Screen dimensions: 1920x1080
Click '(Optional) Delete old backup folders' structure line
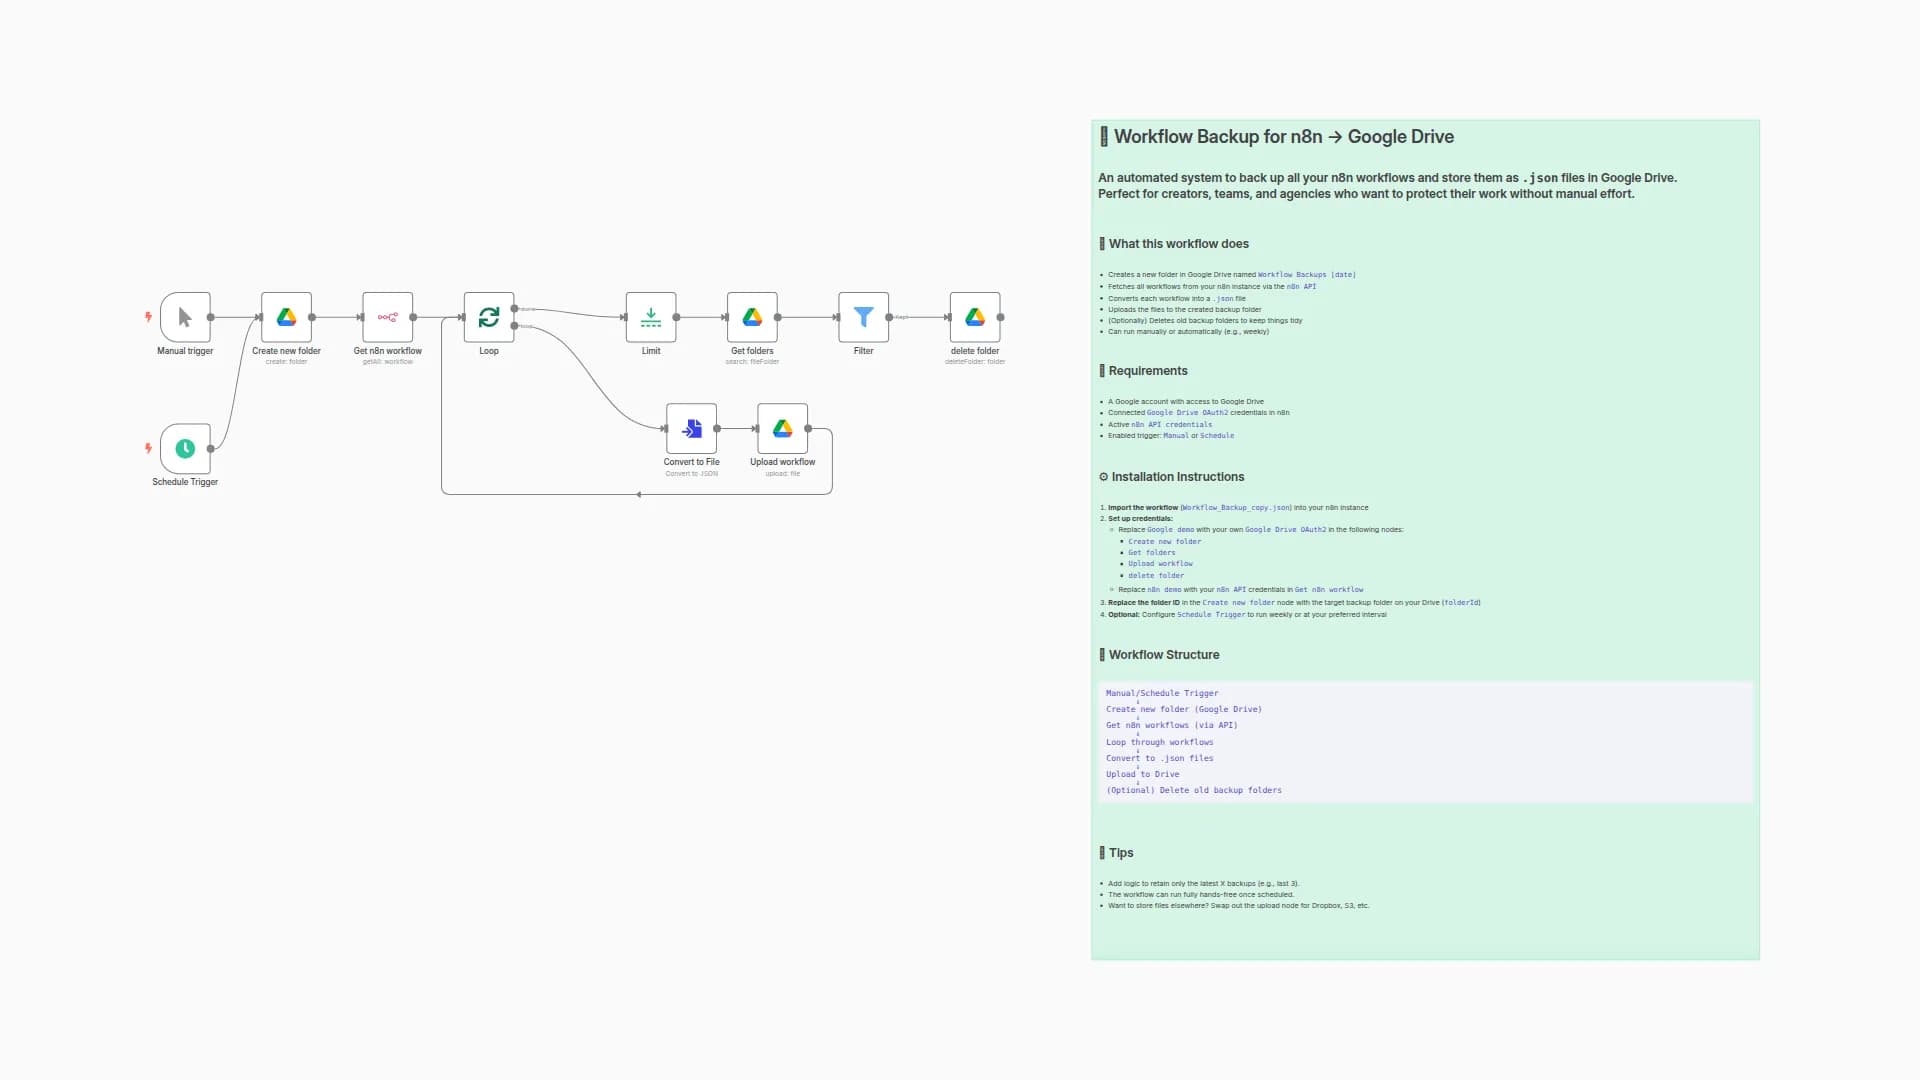pyautogui.click(x=1194, y=791)
